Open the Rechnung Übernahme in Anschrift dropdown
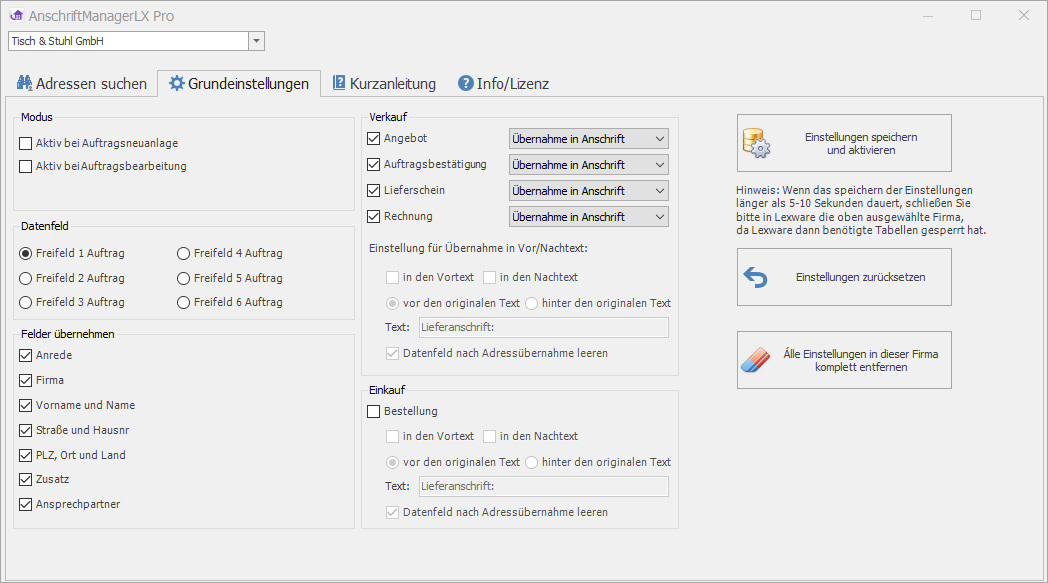 pos(658,217)
